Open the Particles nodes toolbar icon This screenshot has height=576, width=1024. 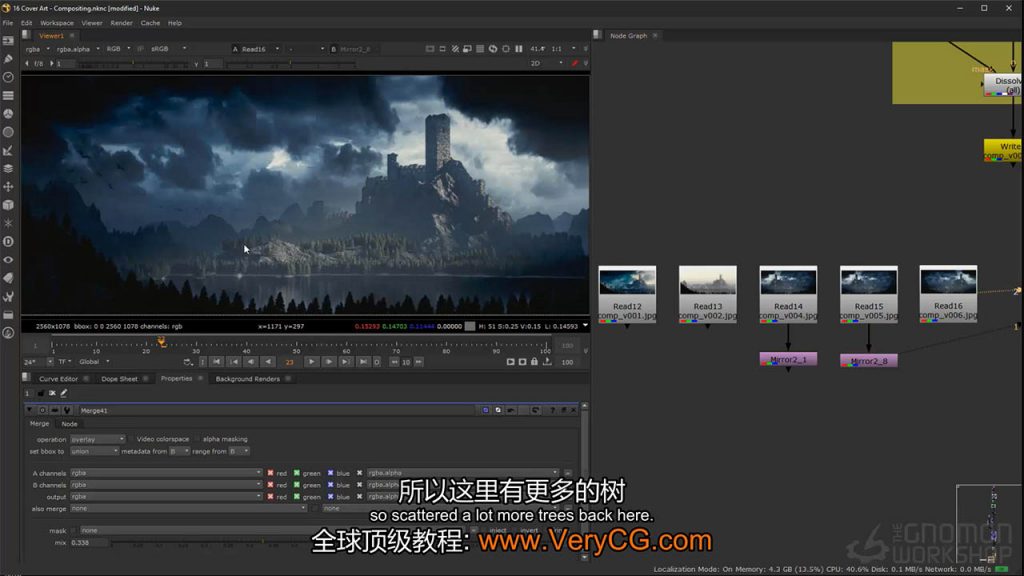click(8, 223)
